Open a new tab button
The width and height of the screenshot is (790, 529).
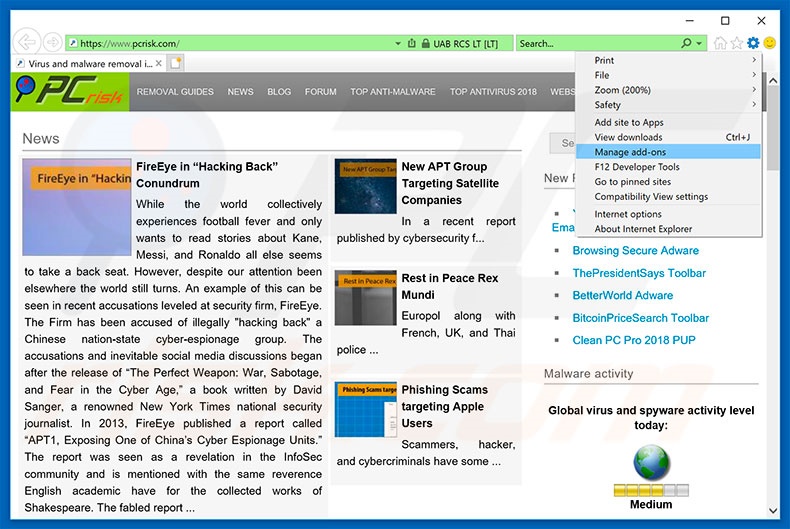pyautogui.click(x=175, y=63)
